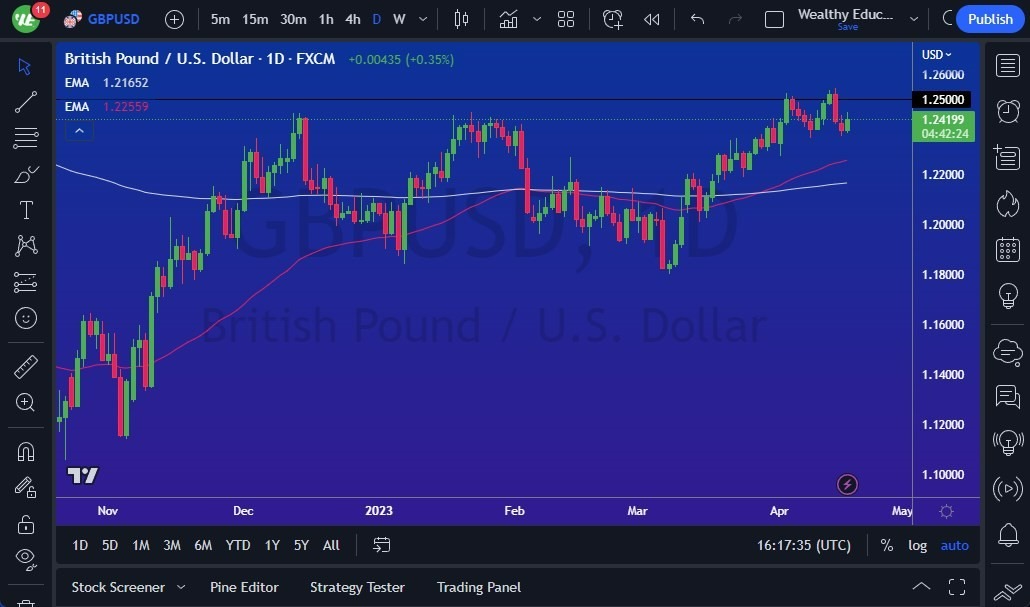
Task: Toggle logarithmic price scale
Action: [917, 545]
